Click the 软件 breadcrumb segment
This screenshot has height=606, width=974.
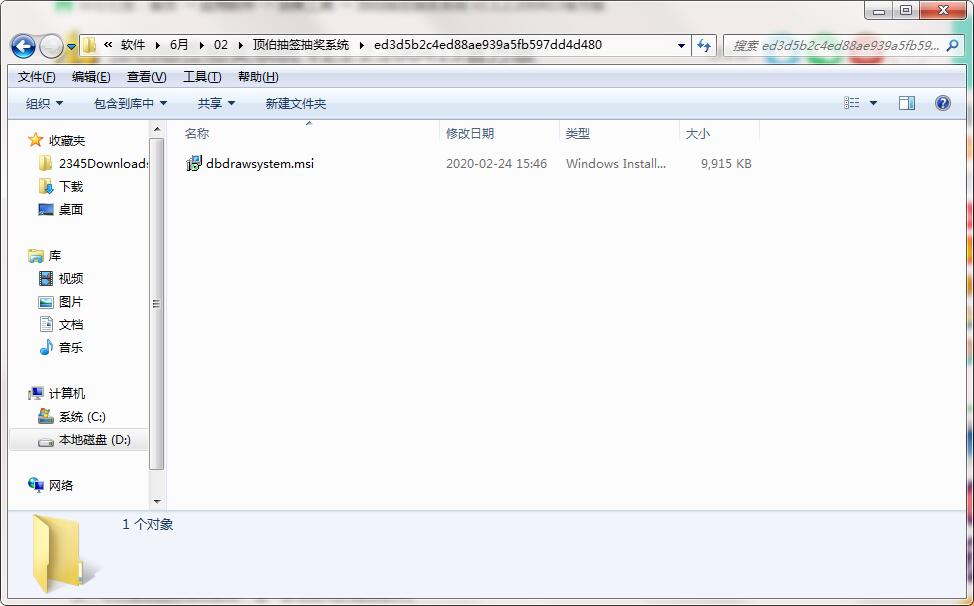pyautogui.click(x=132, y=45)
